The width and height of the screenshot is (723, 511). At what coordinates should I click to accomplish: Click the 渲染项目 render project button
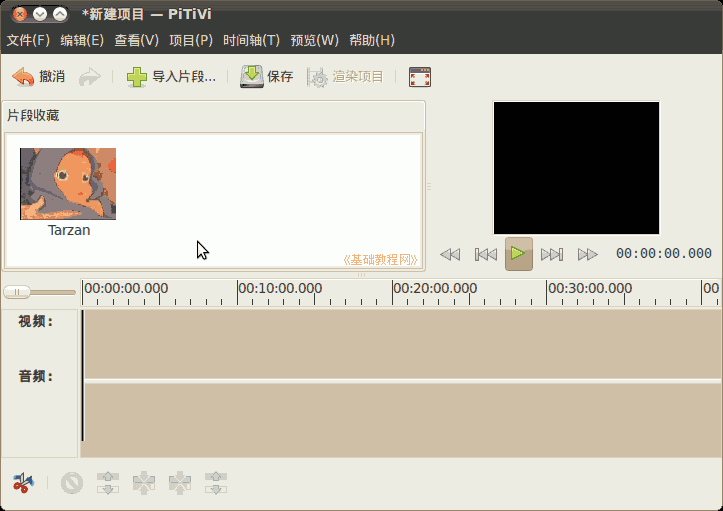point(345,77)
